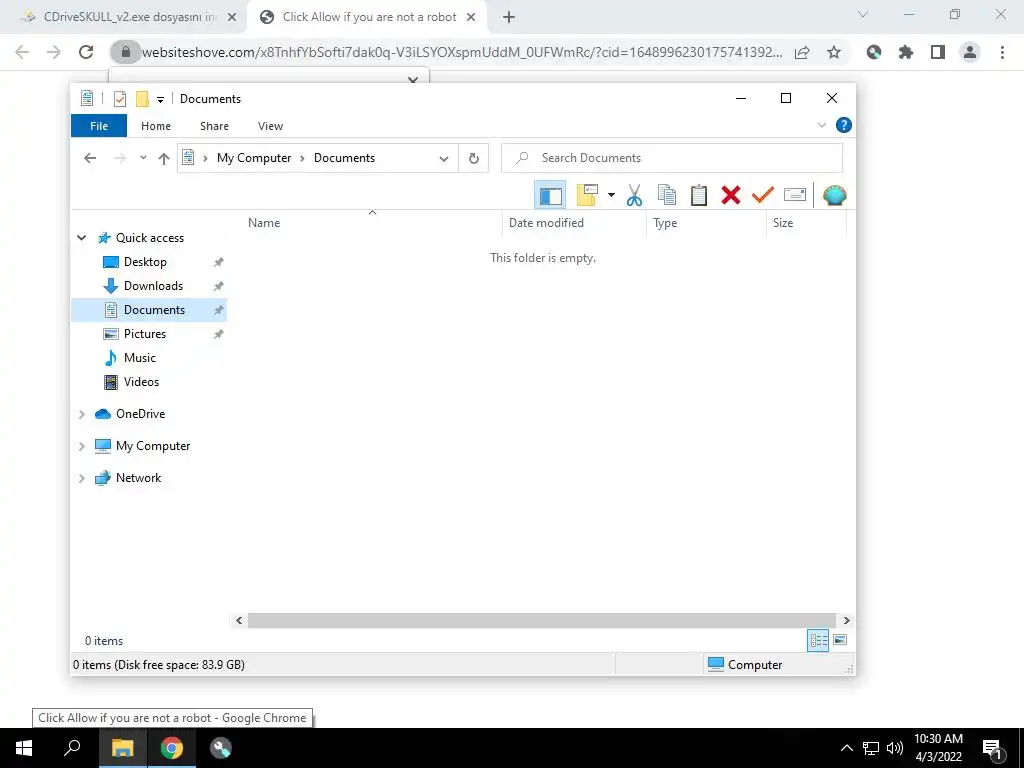
Task: Open Chrome Extensions puzzle icon
Action: click(x=906, y=52)
